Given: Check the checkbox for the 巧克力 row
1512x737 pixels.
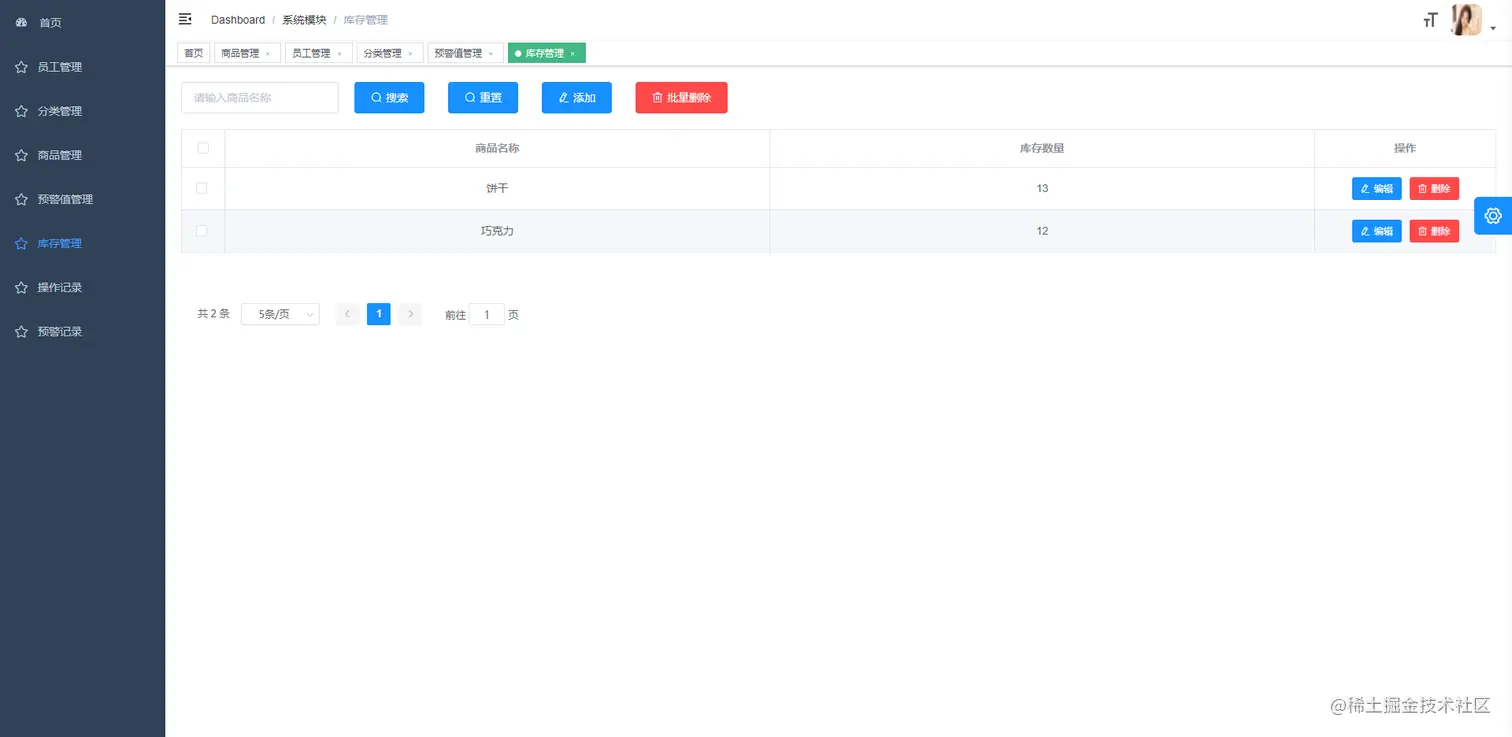Looking at the screenshot, I should tap(202, 231).
